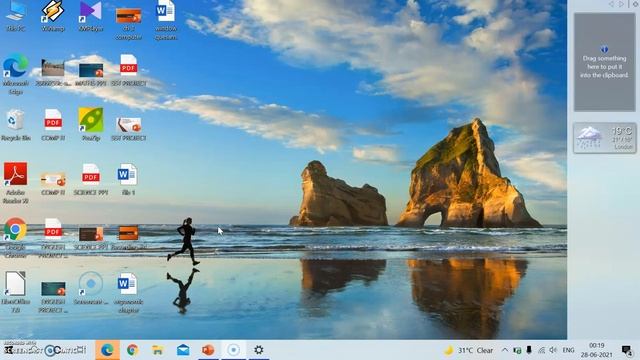This screenshot has height=360, width=640.
Task: Open the Recycle Bin desktop icon
Action: [x=16, y=125]
